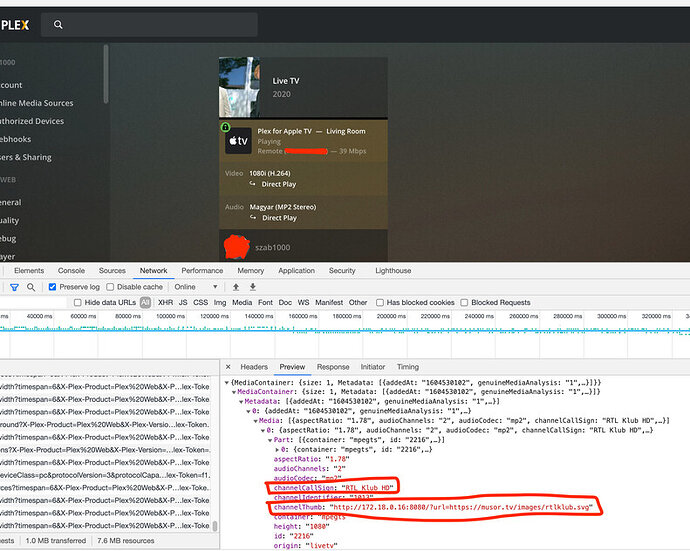Switch to the Response sub-tab

pos(333,367)
